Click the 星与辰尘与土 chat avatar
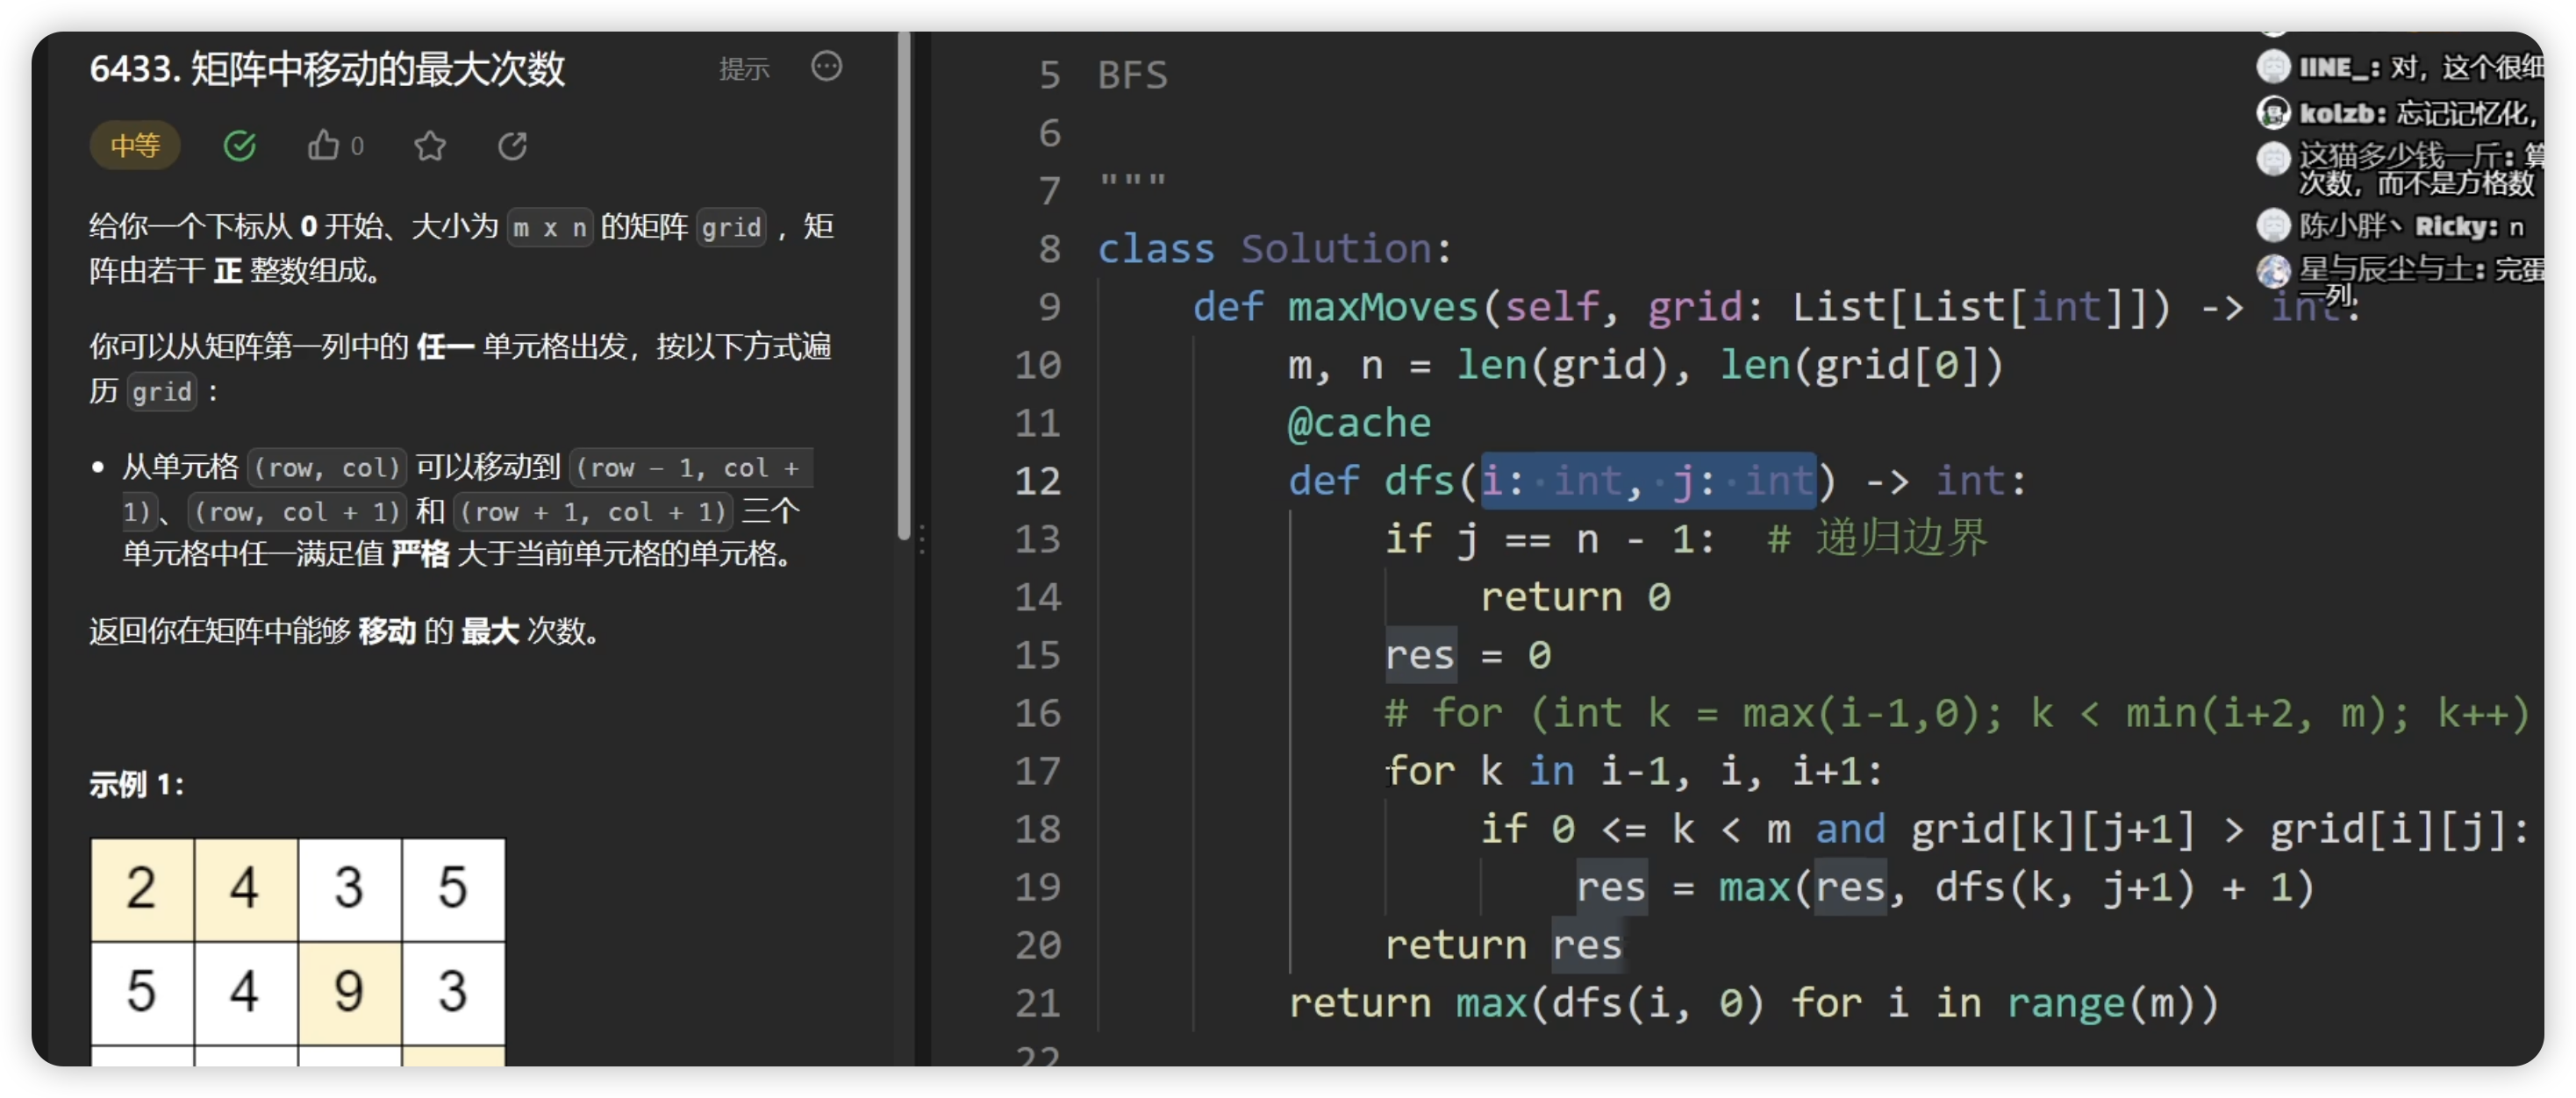Image resolution: width=2576 pixels, height=1098 pixels. [x=2273, y=270]
